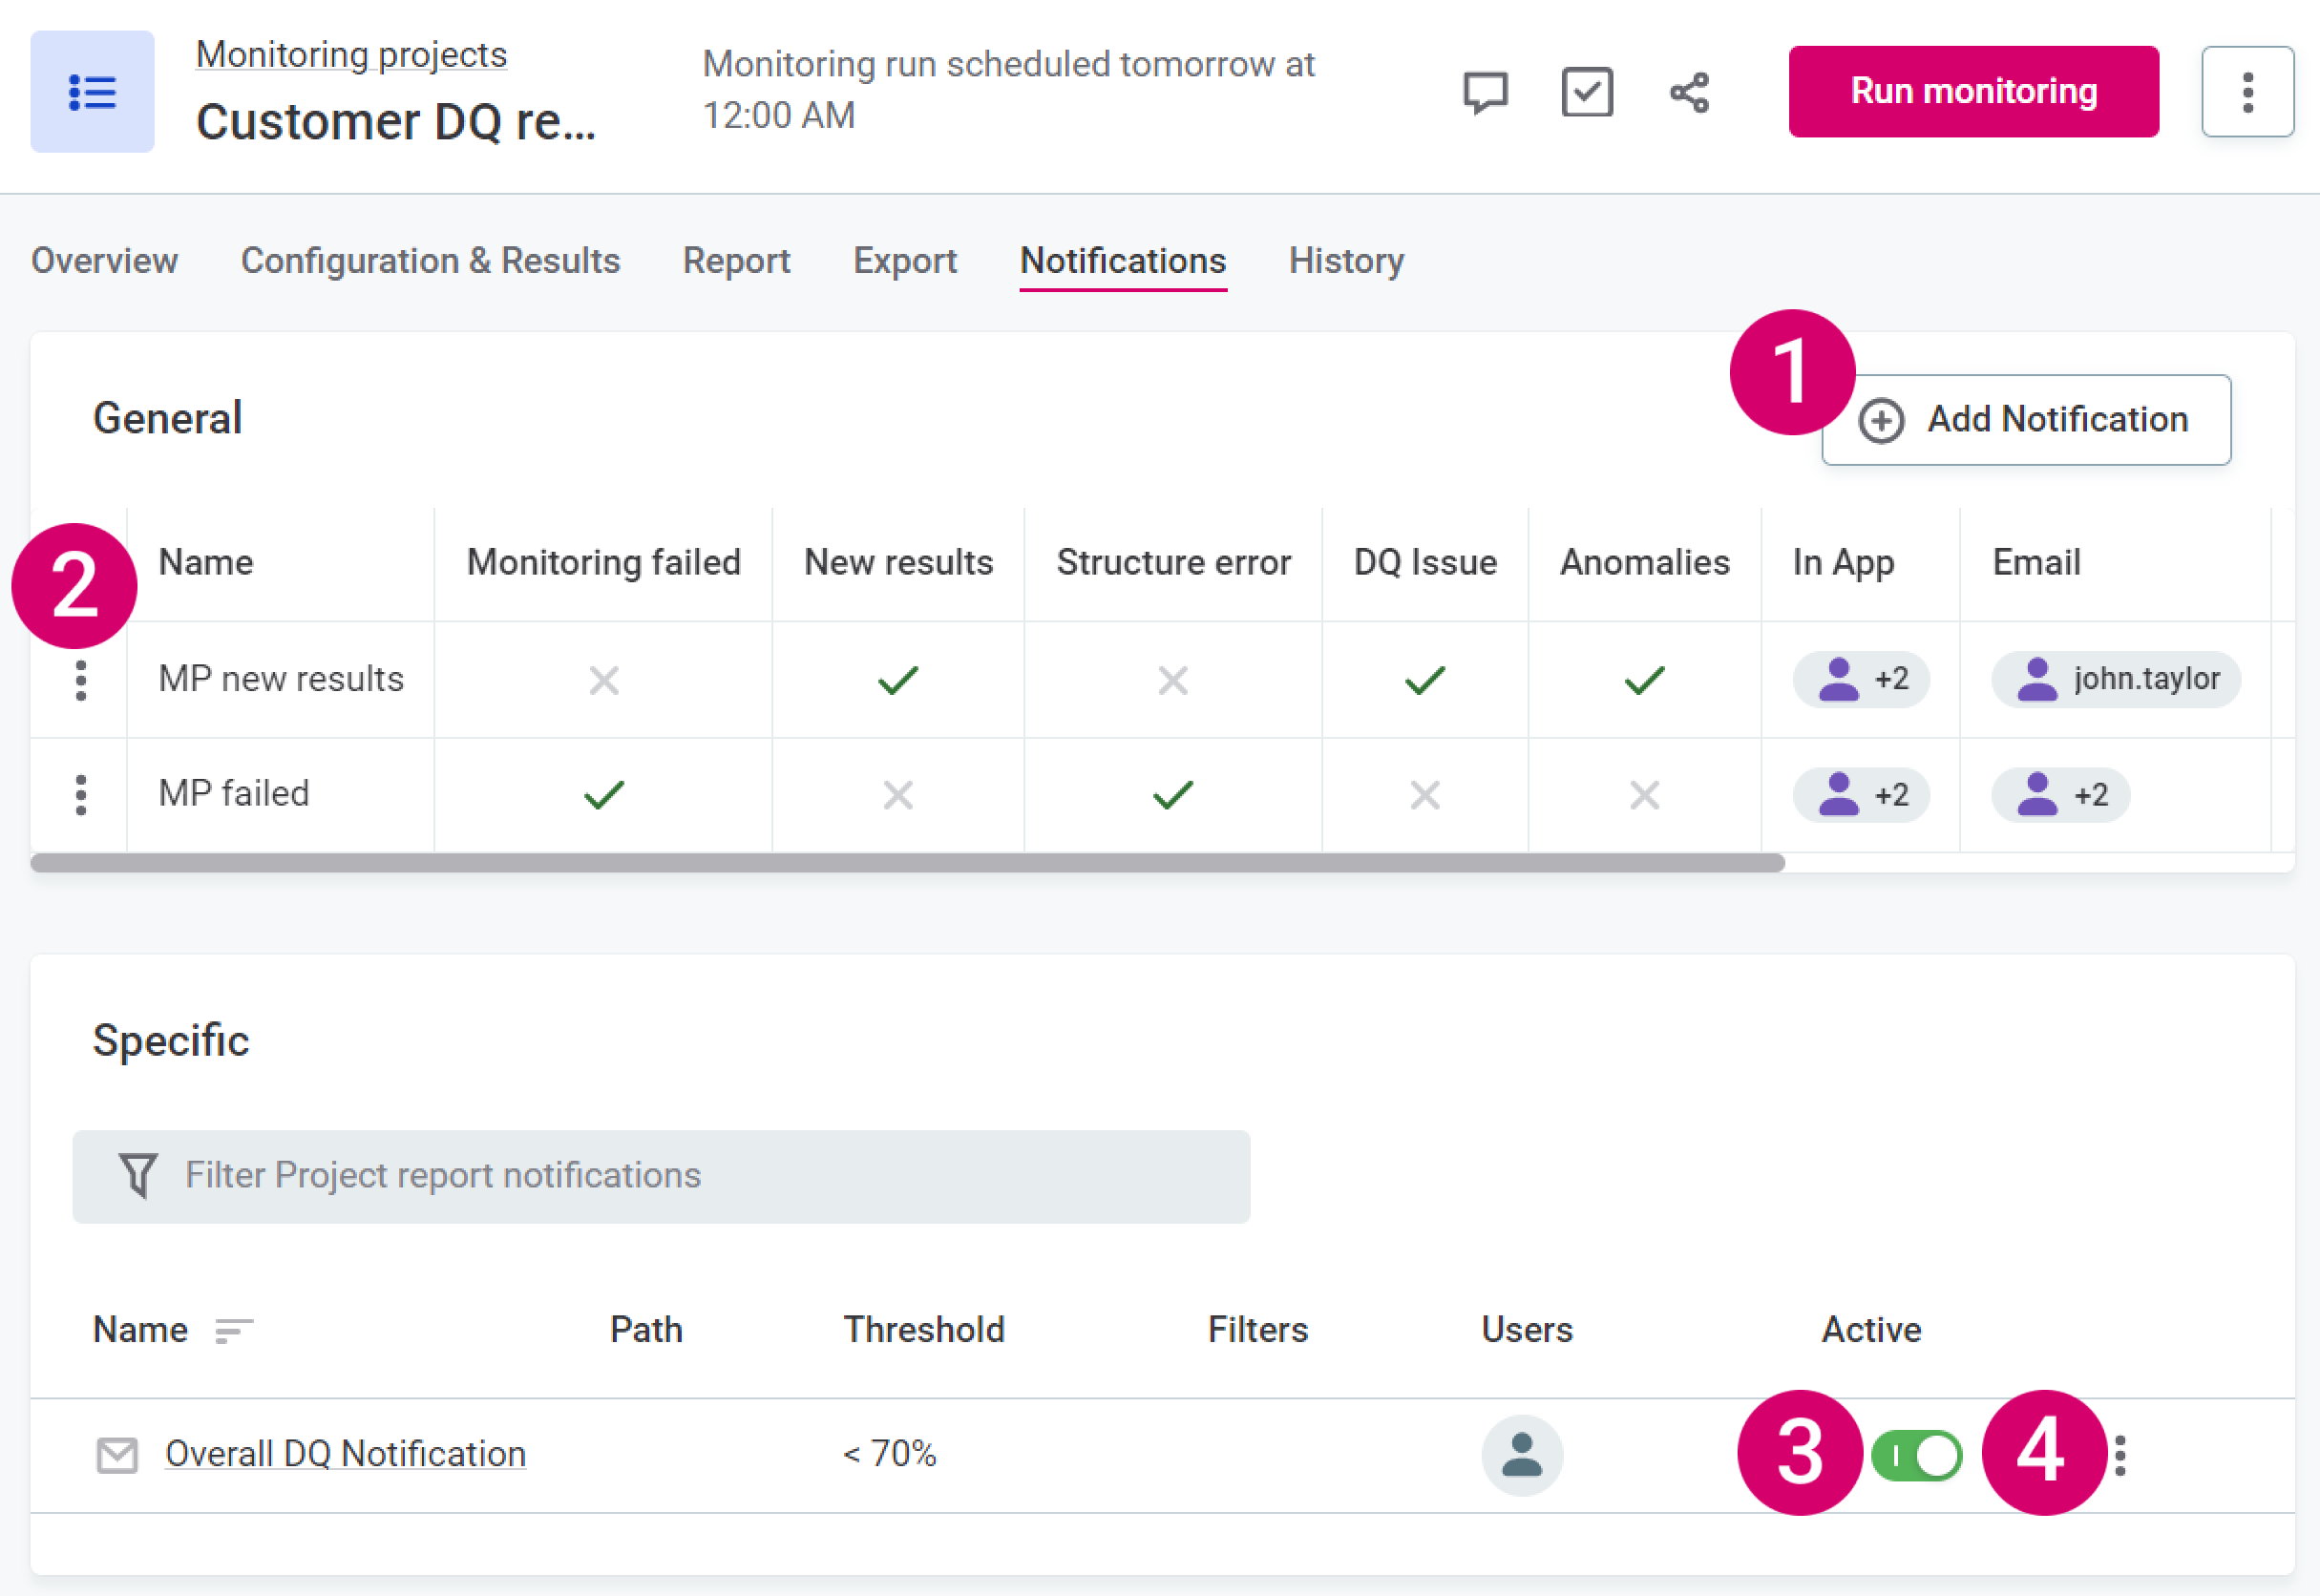
Task: Open options menu for Overall DQ Notification row
Action: pos(2120,1456)
